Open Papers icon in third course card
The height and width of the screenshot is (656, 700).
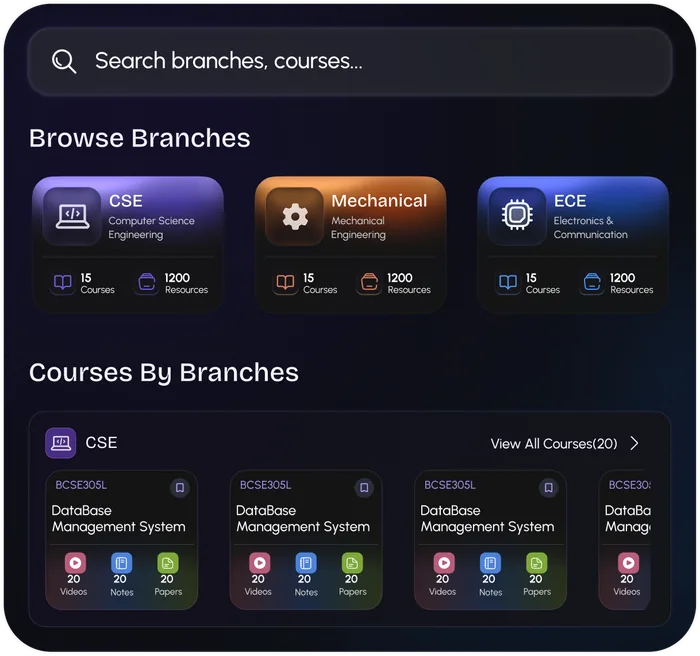537,563
